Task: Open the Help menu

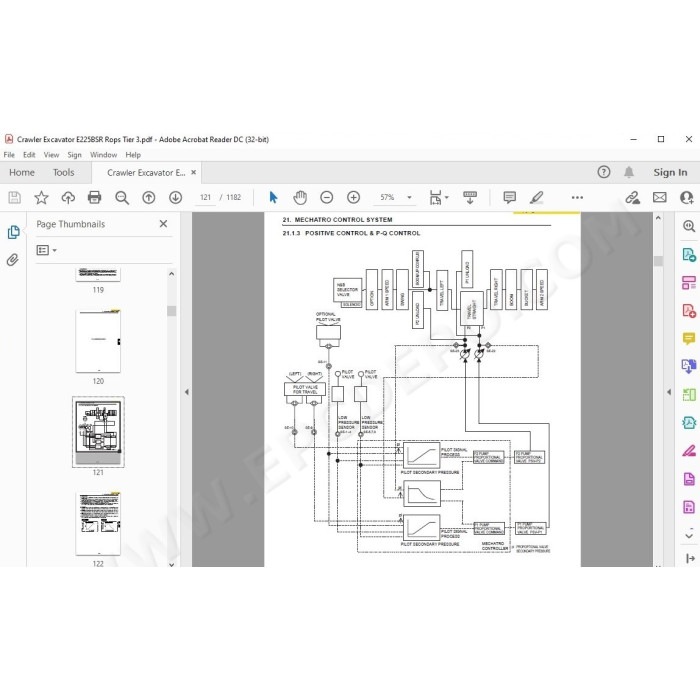Action: (133, 154)
